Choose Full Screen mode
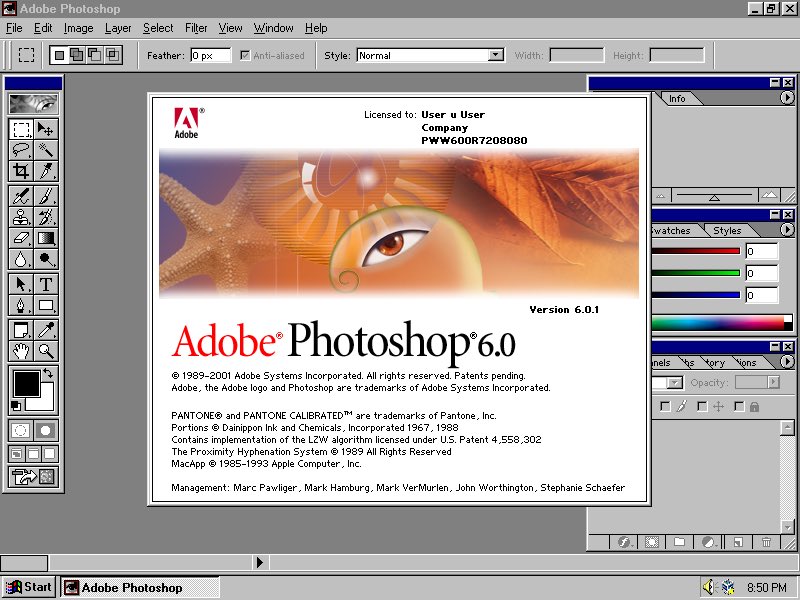This screenshot has width=800, height=600. pos(50,454)
